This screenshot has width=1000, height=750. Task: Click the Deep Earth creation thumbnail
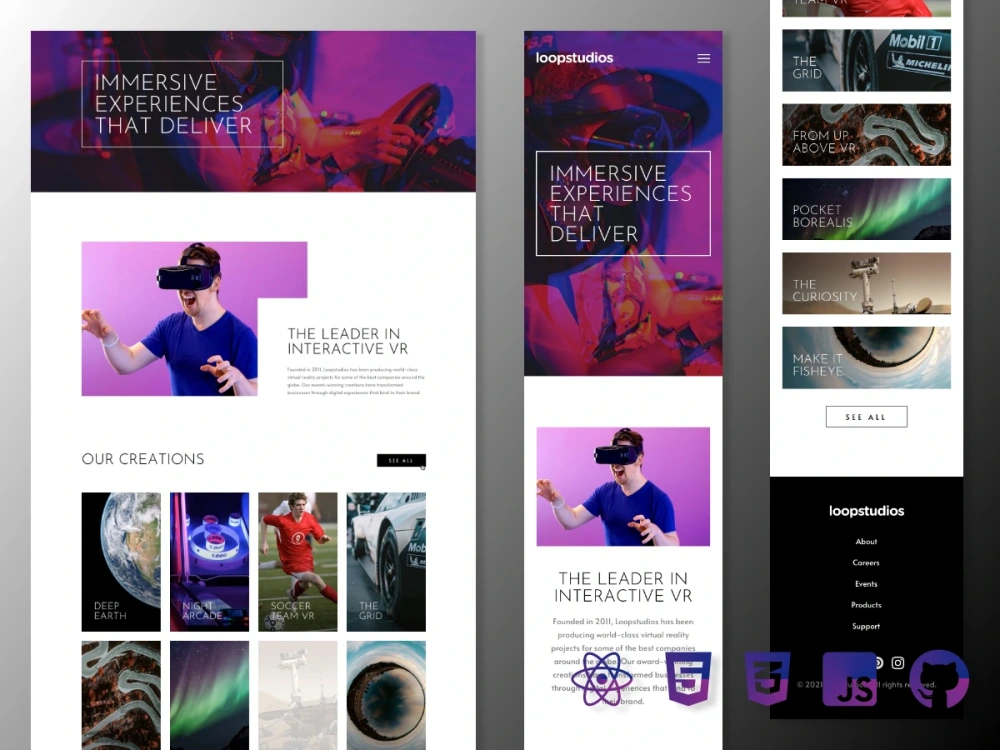120,561
